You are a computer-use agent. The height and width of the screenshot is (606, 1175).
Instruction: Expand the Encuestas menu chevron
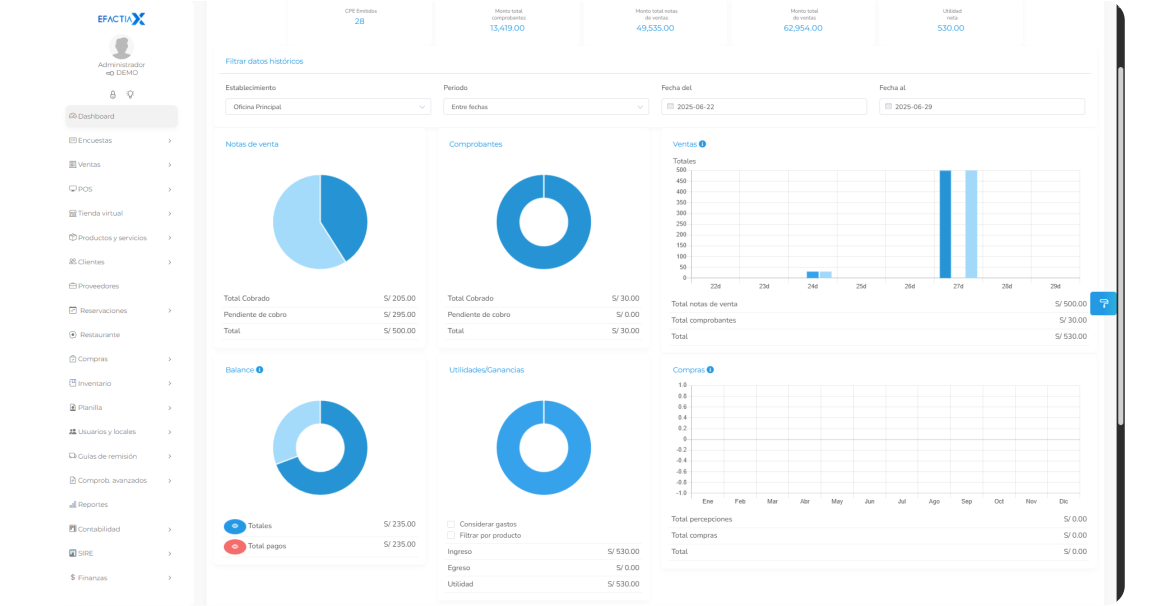pyautogui.click(x=170, y=140)
